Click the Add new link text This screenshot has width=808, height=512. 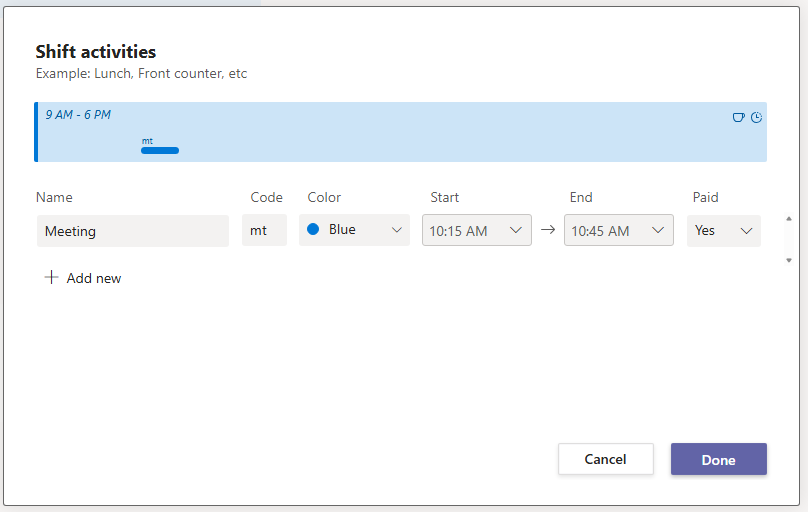[94, 278]
